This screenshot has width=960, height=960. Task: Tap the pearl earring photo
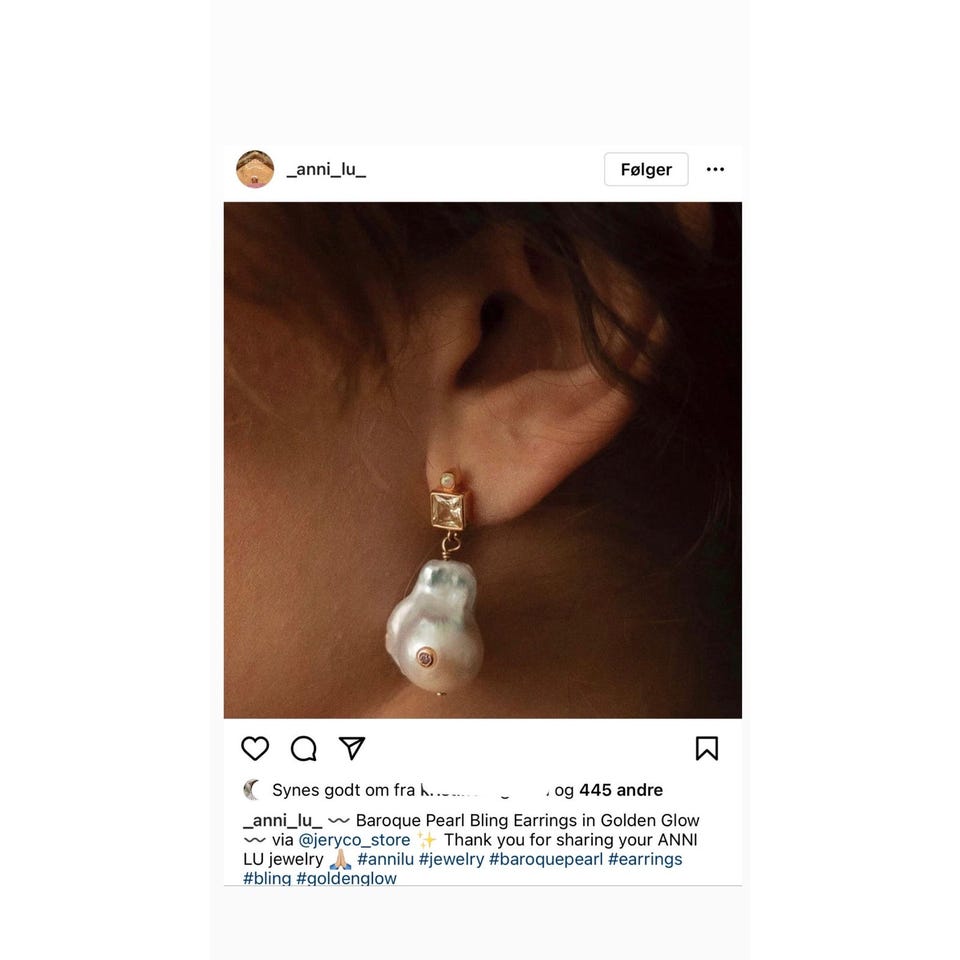point(482,460)
